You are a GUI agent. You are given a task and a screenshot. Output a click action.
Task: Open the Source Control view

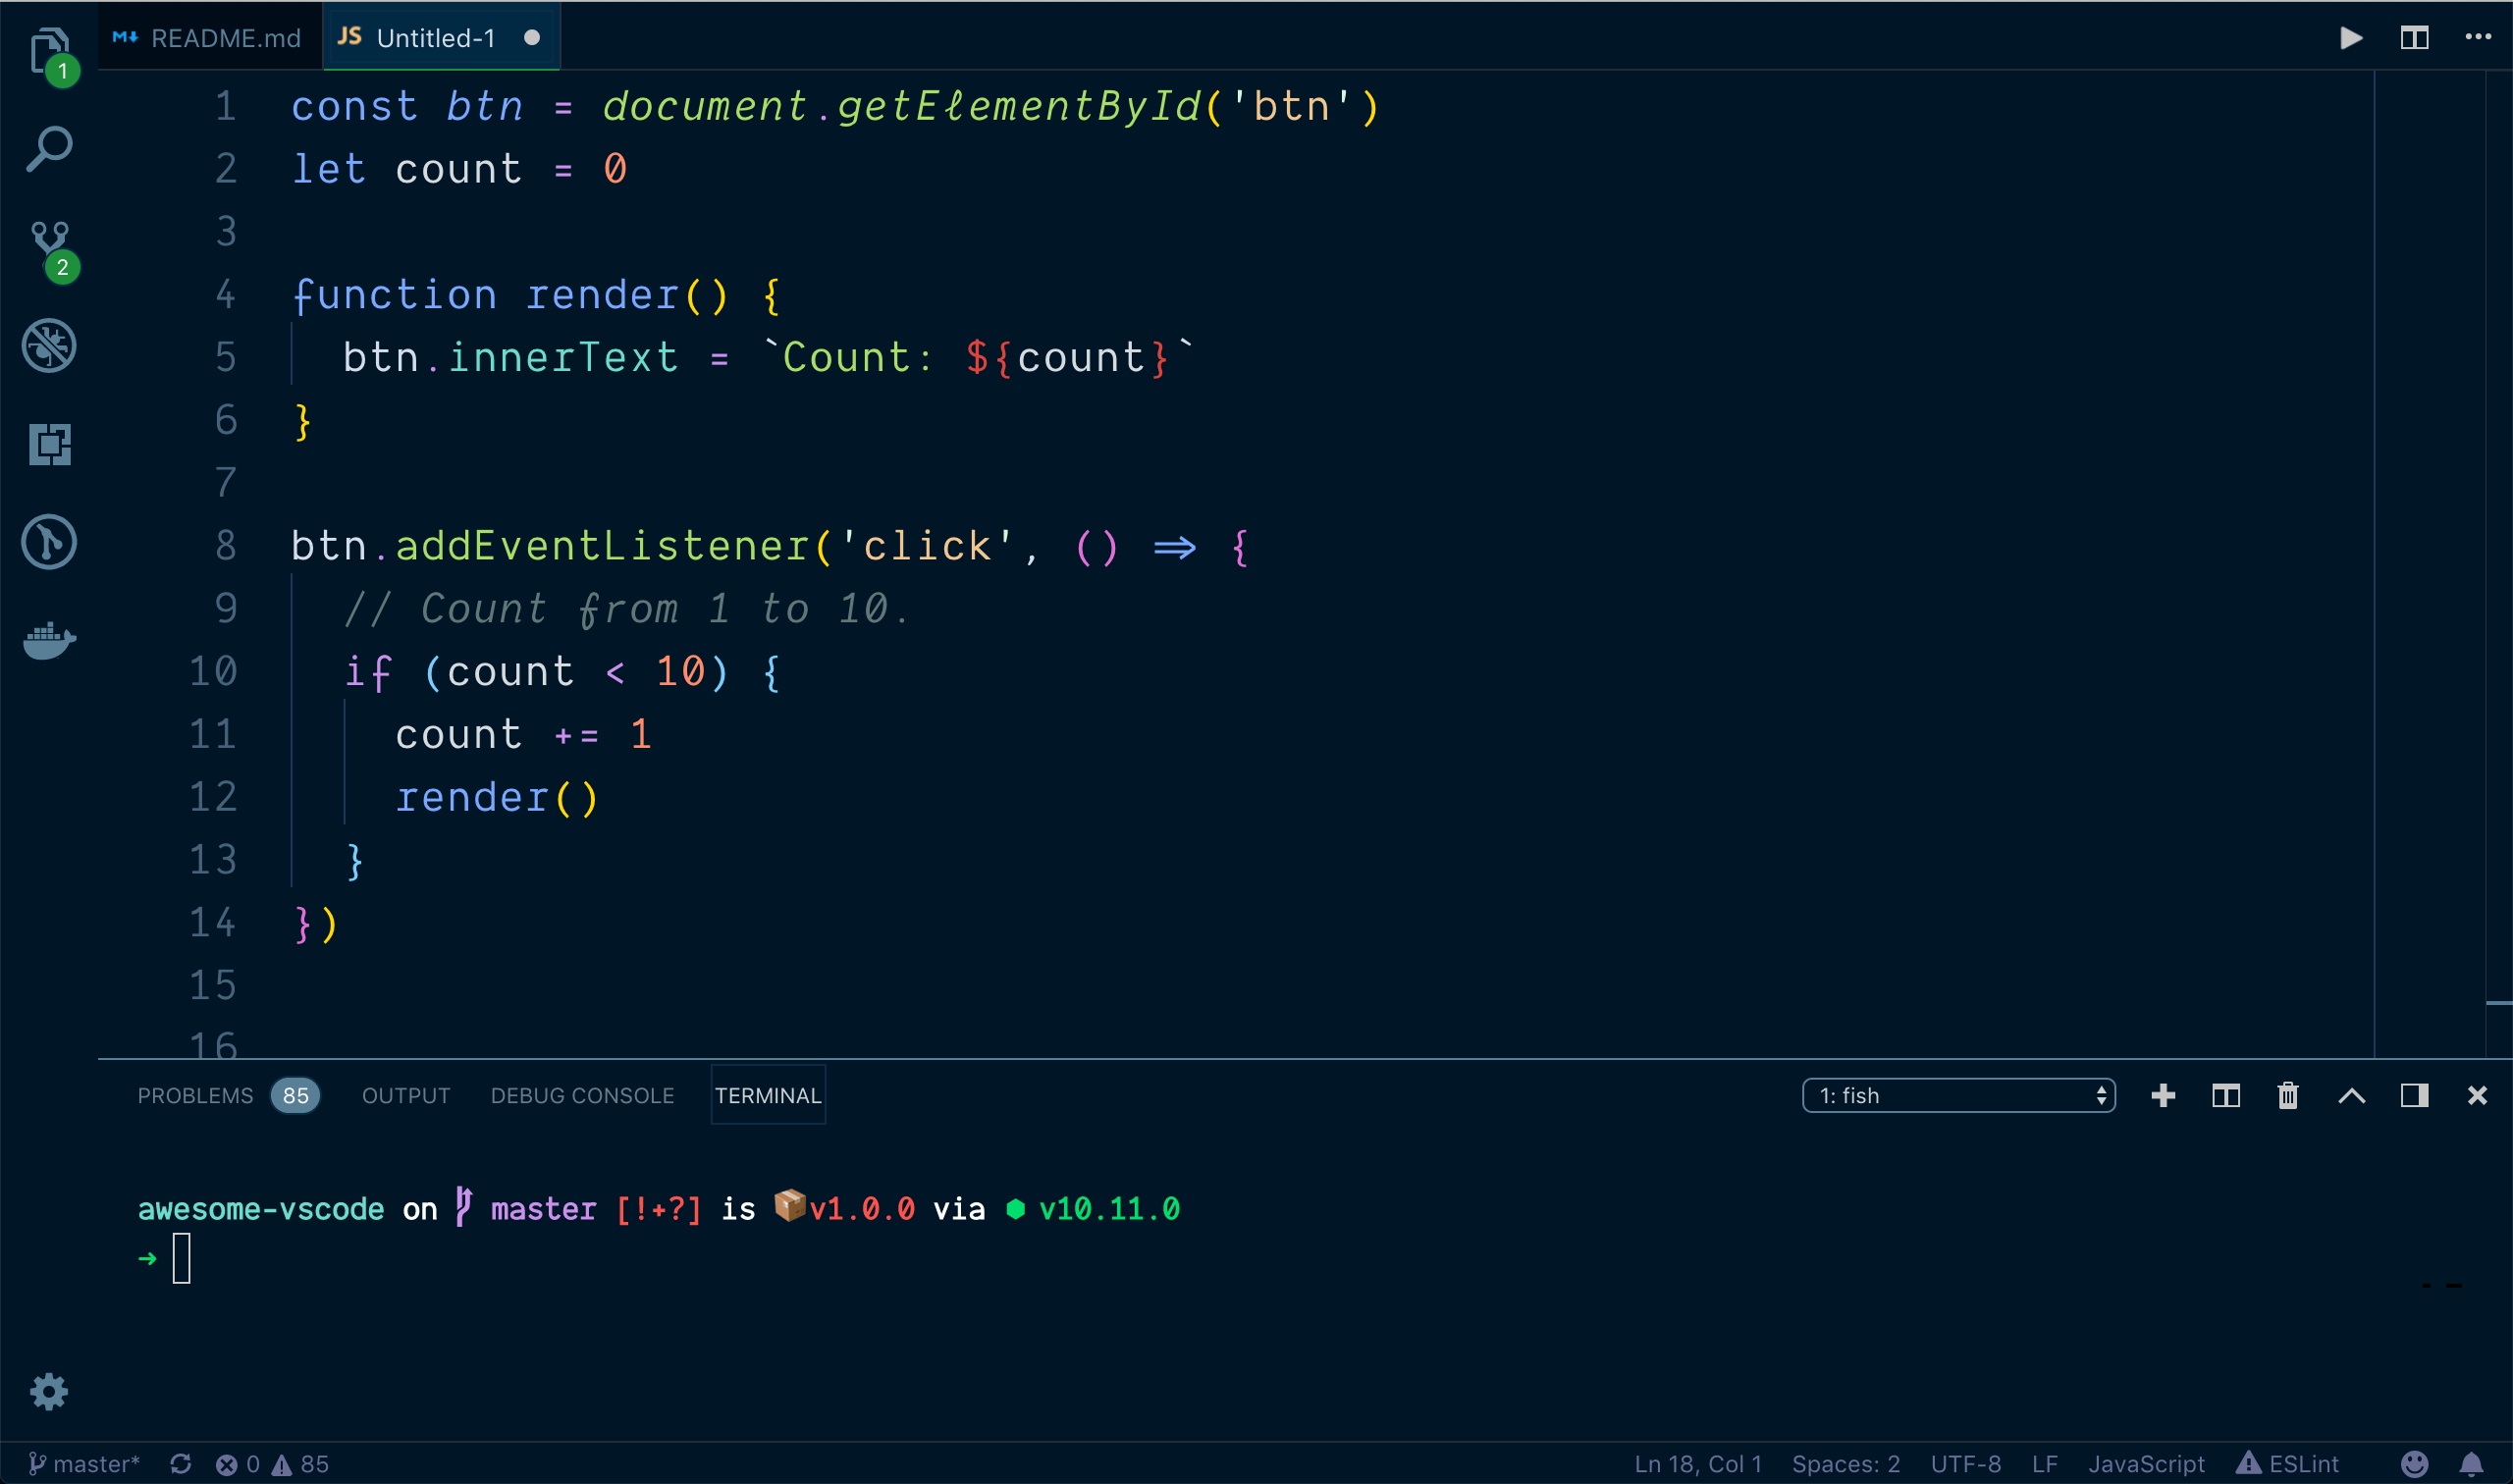pyautogui.click(x=49, y=245)
